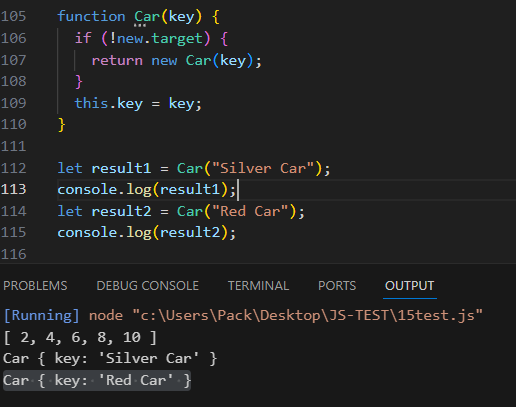Open the DEBUG CONSOLE tab

click(147, 286)
